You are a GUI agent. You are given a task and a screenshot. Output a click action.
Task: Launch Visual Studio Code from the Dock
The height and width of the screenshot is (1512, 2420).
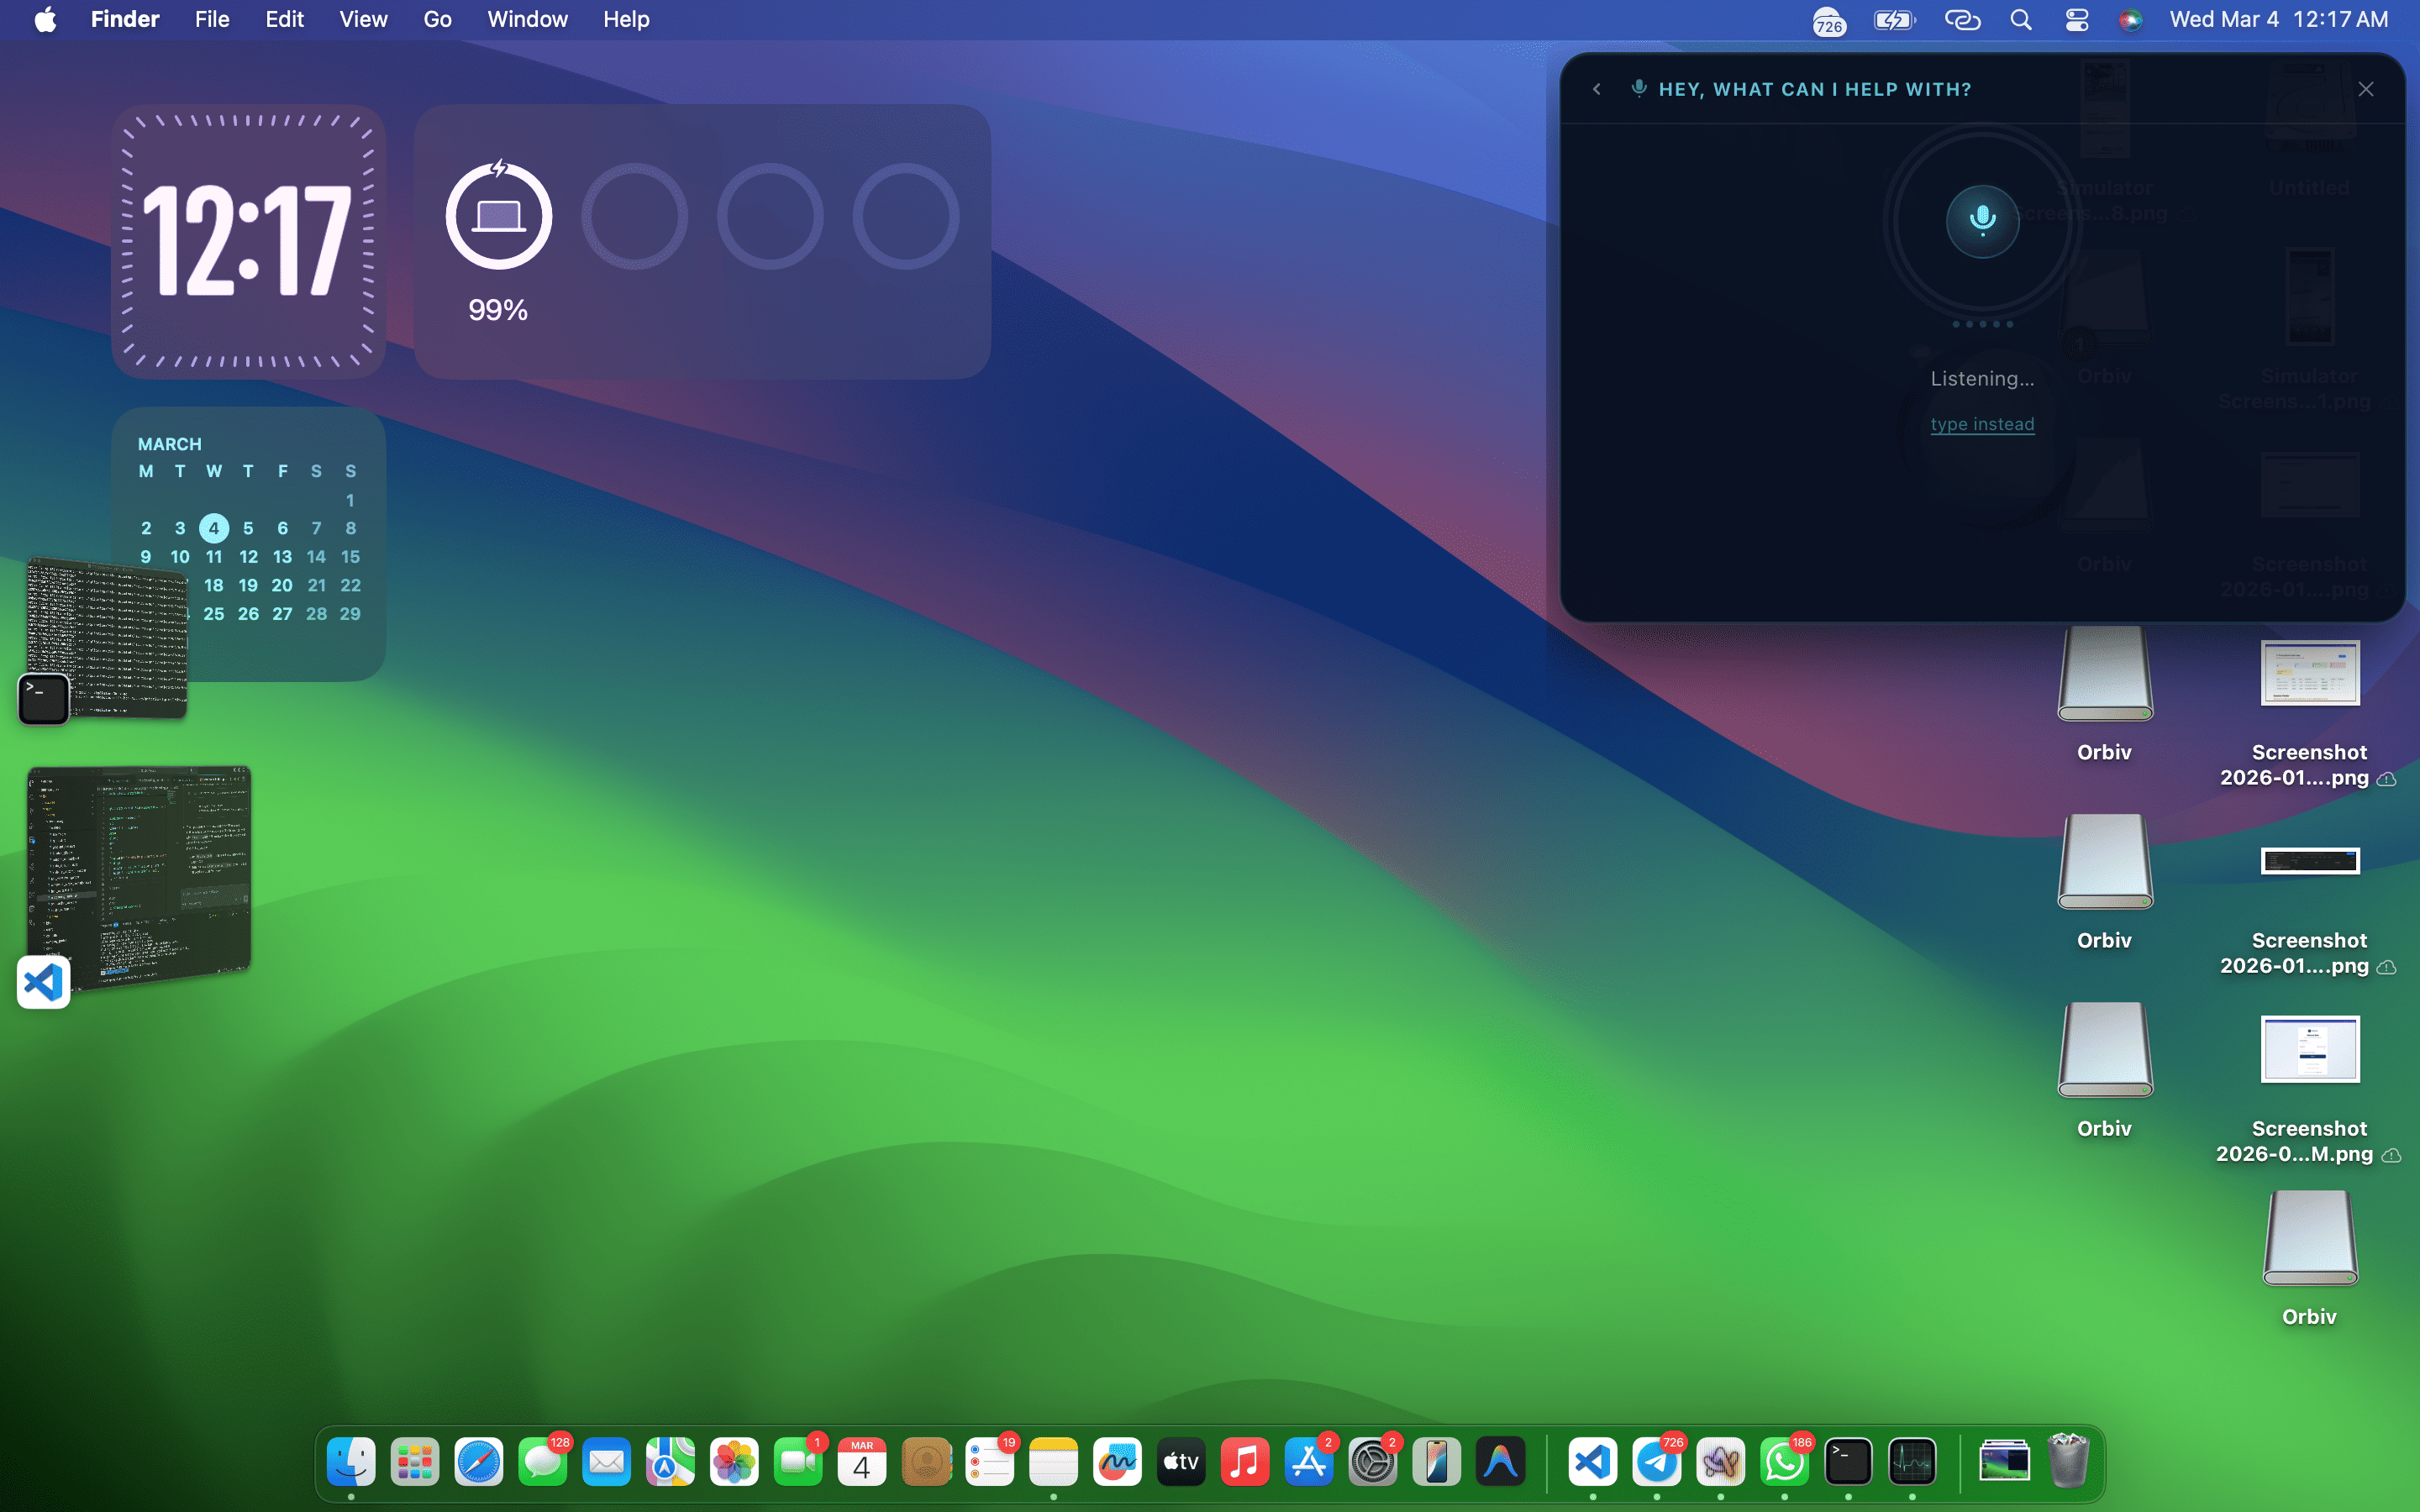click(1593, 1463)
